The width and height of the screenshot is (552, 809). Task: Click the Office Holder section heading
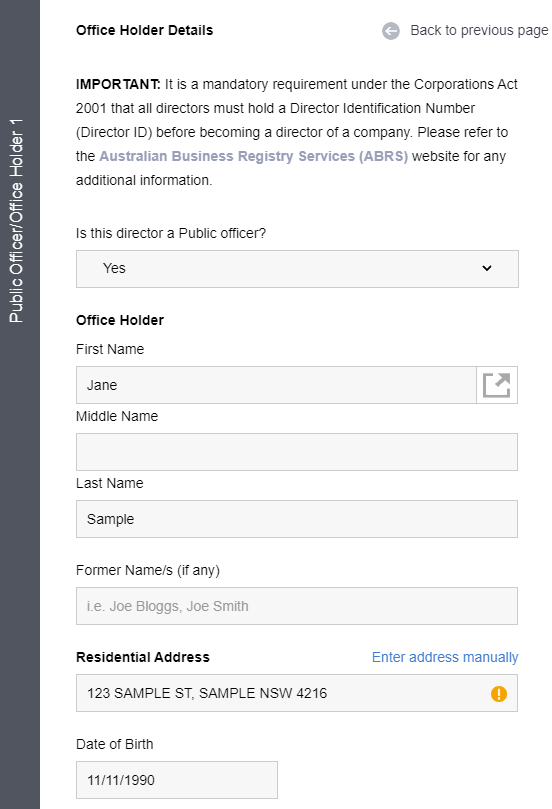[x=120, y=320]
